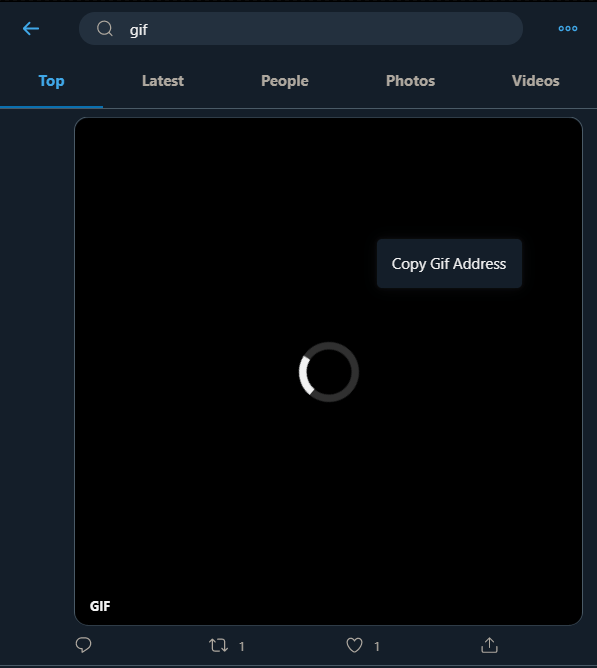Open the three-dot more options menu
This screenshot has height=668, width=597.
tap(568, 29)
